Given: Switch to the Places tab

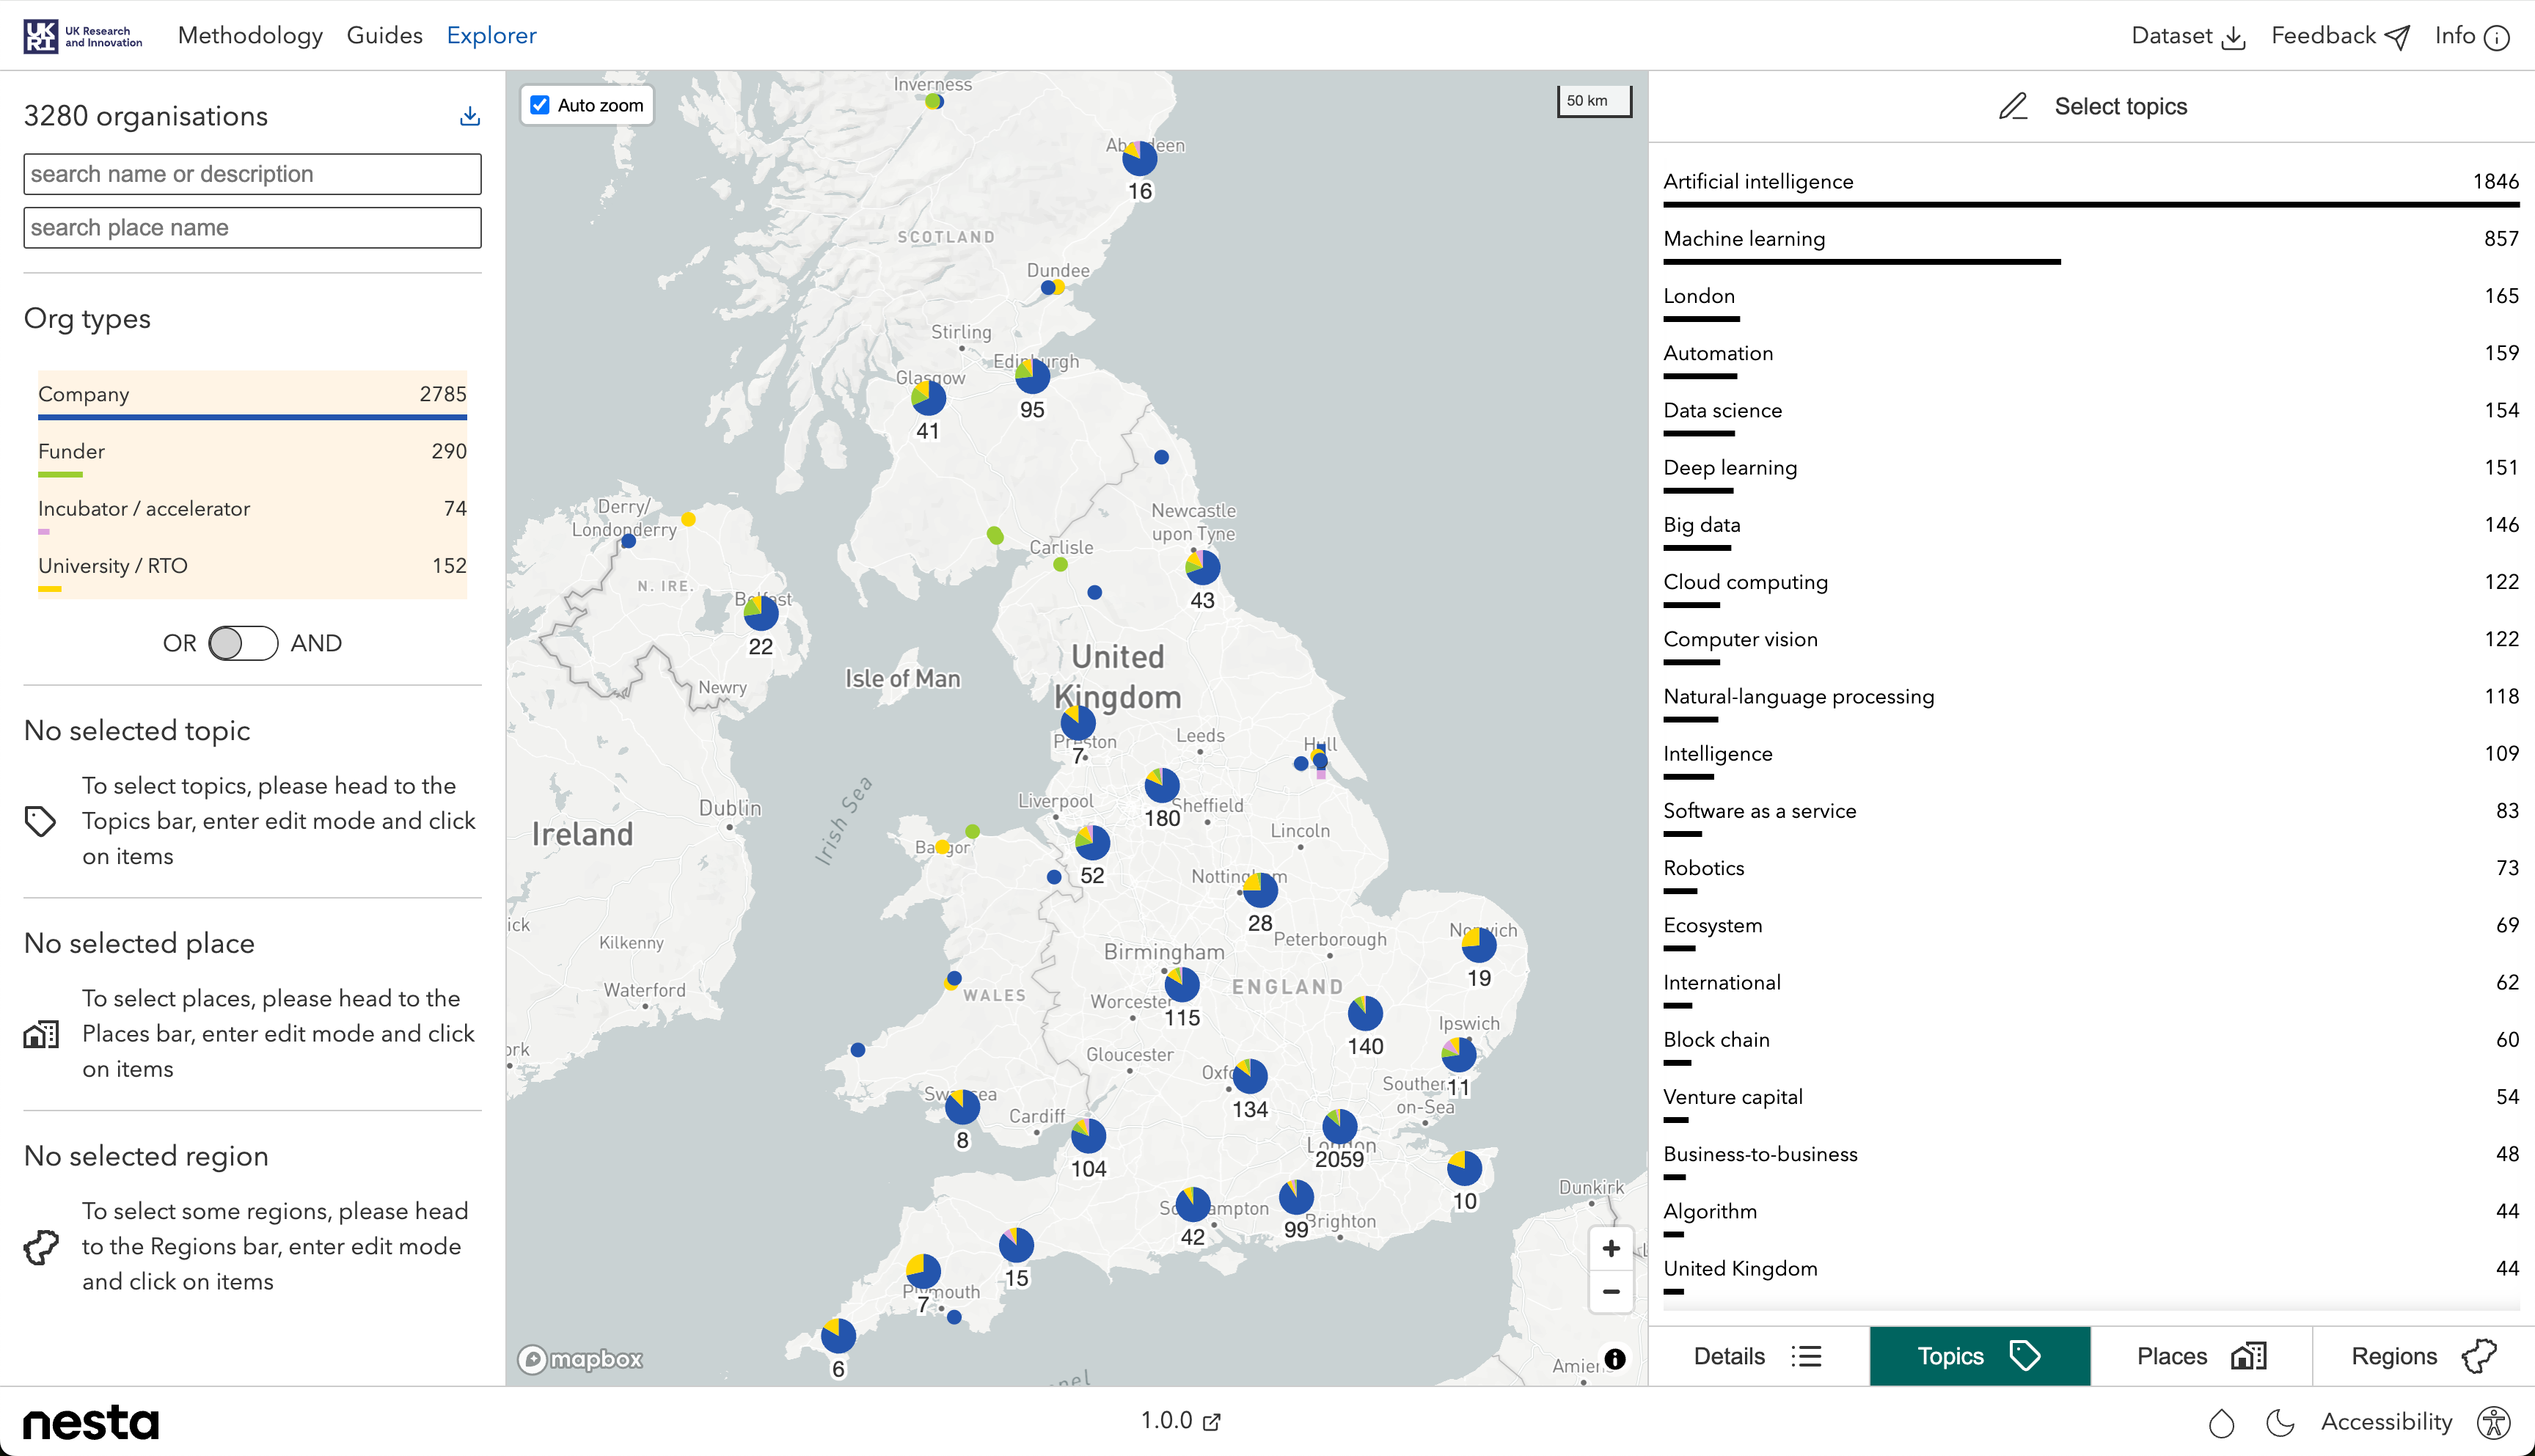Looking at the screenshot, I should click(x=2200, y=1356).
